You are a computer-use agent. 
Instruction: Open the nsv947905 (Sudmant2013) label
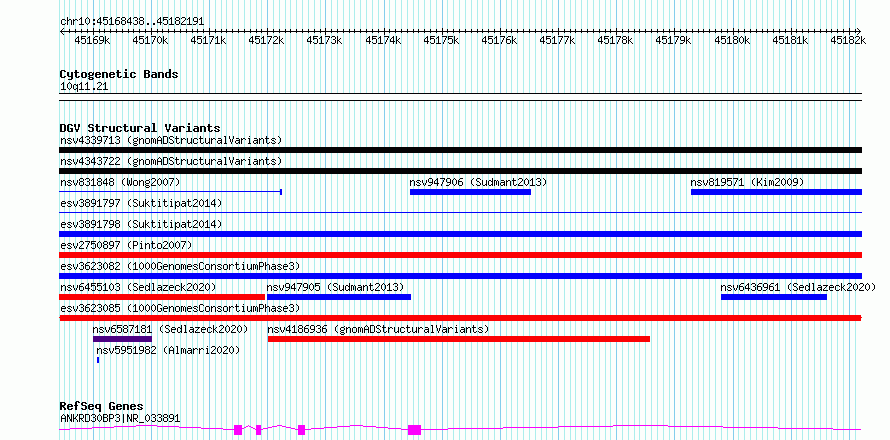click(335, 287)
